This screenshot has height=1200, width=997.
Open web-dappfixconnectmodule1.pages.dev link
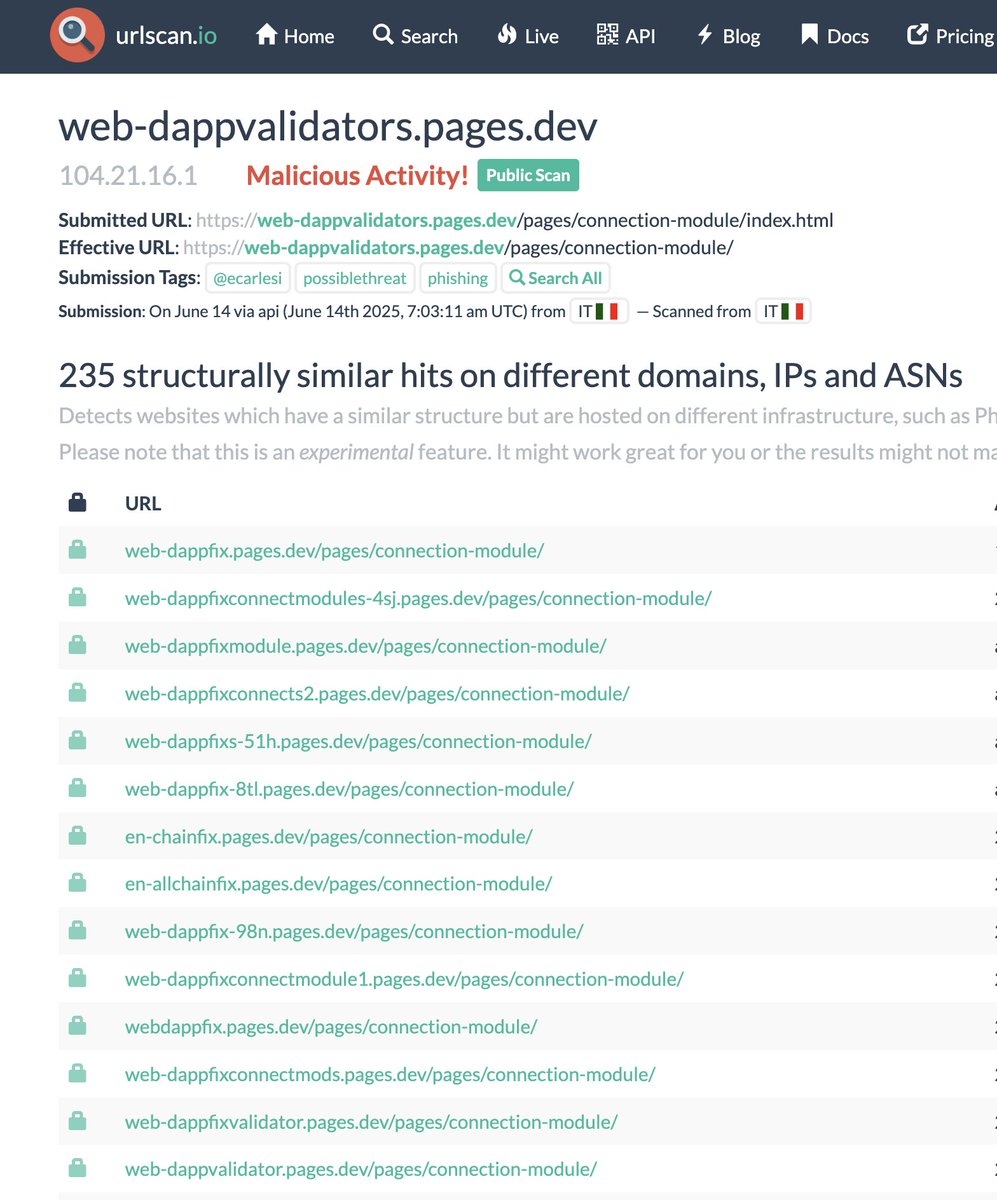[404, 979]
